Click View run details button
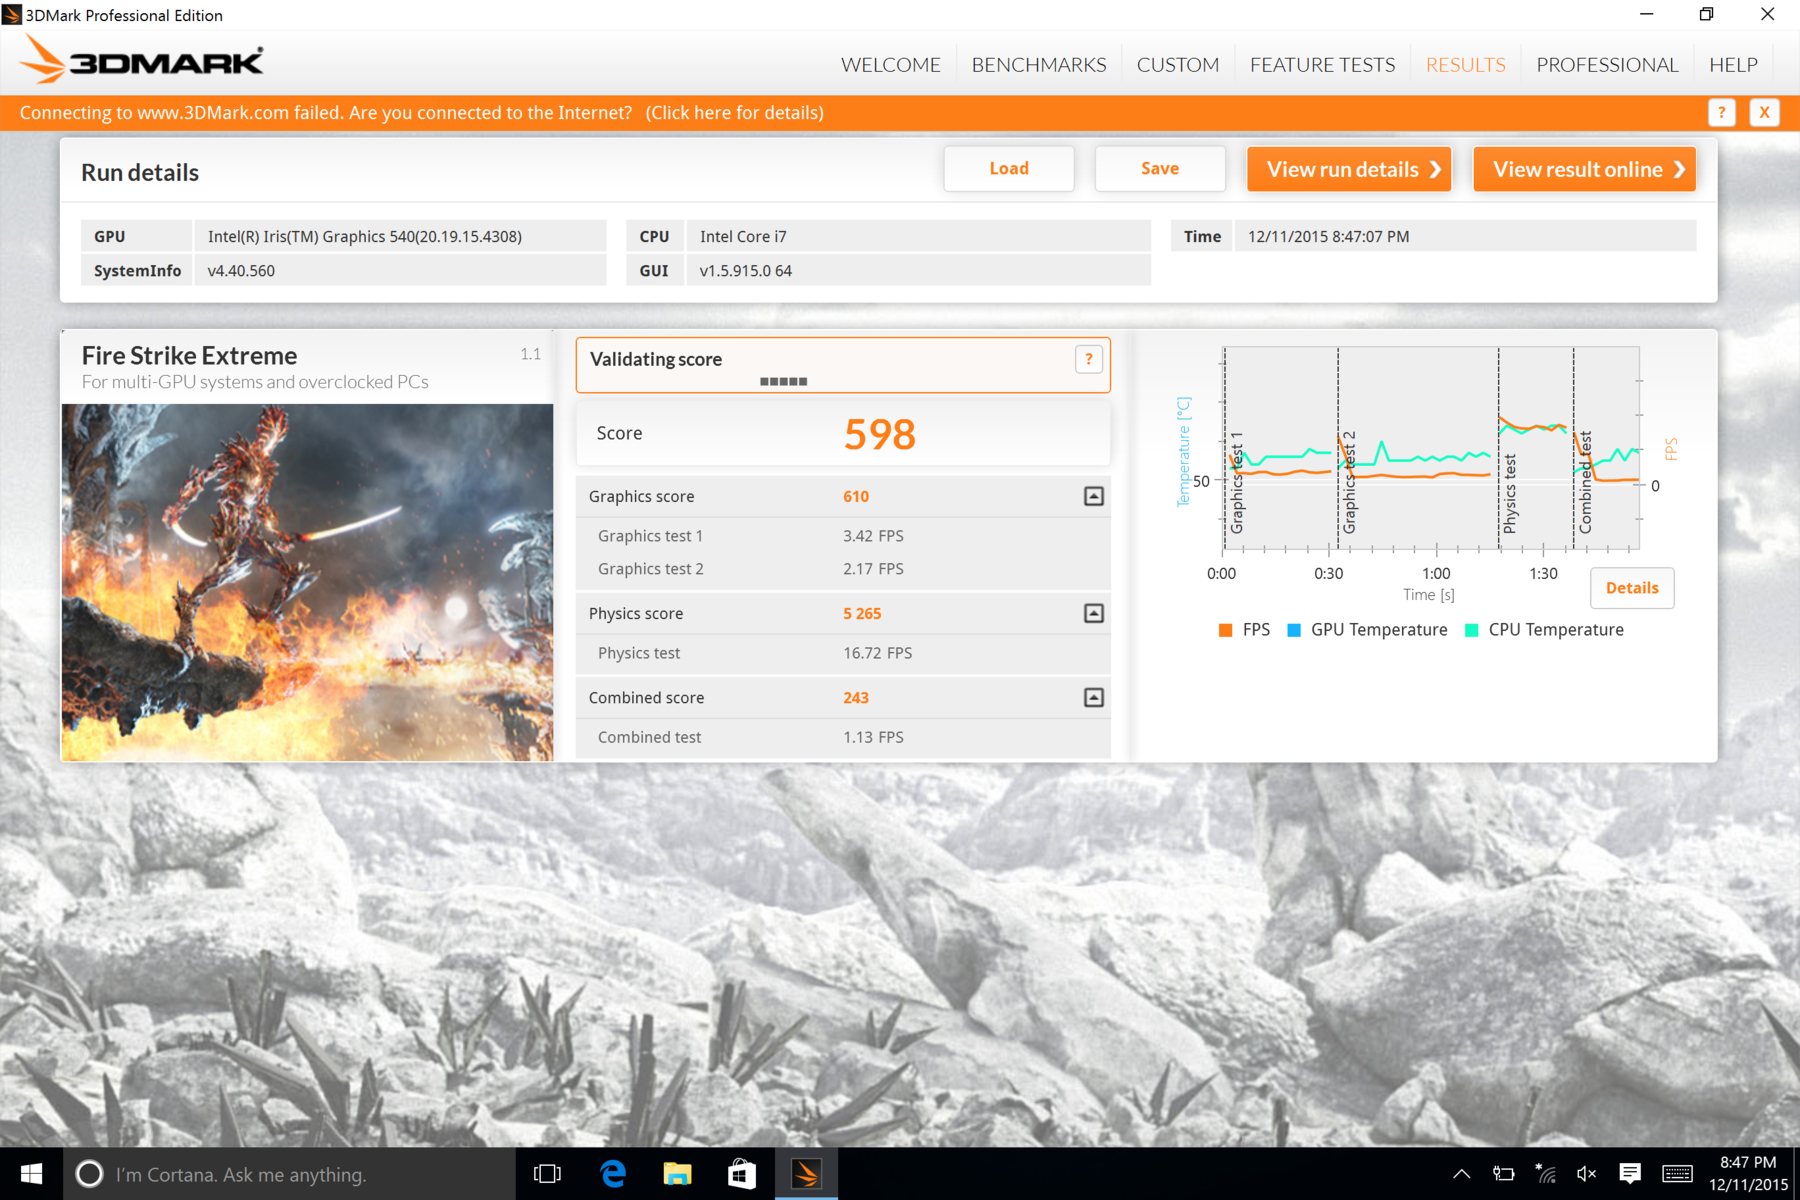Viewport: 1800px width, 1200px height. point(1349,169)
